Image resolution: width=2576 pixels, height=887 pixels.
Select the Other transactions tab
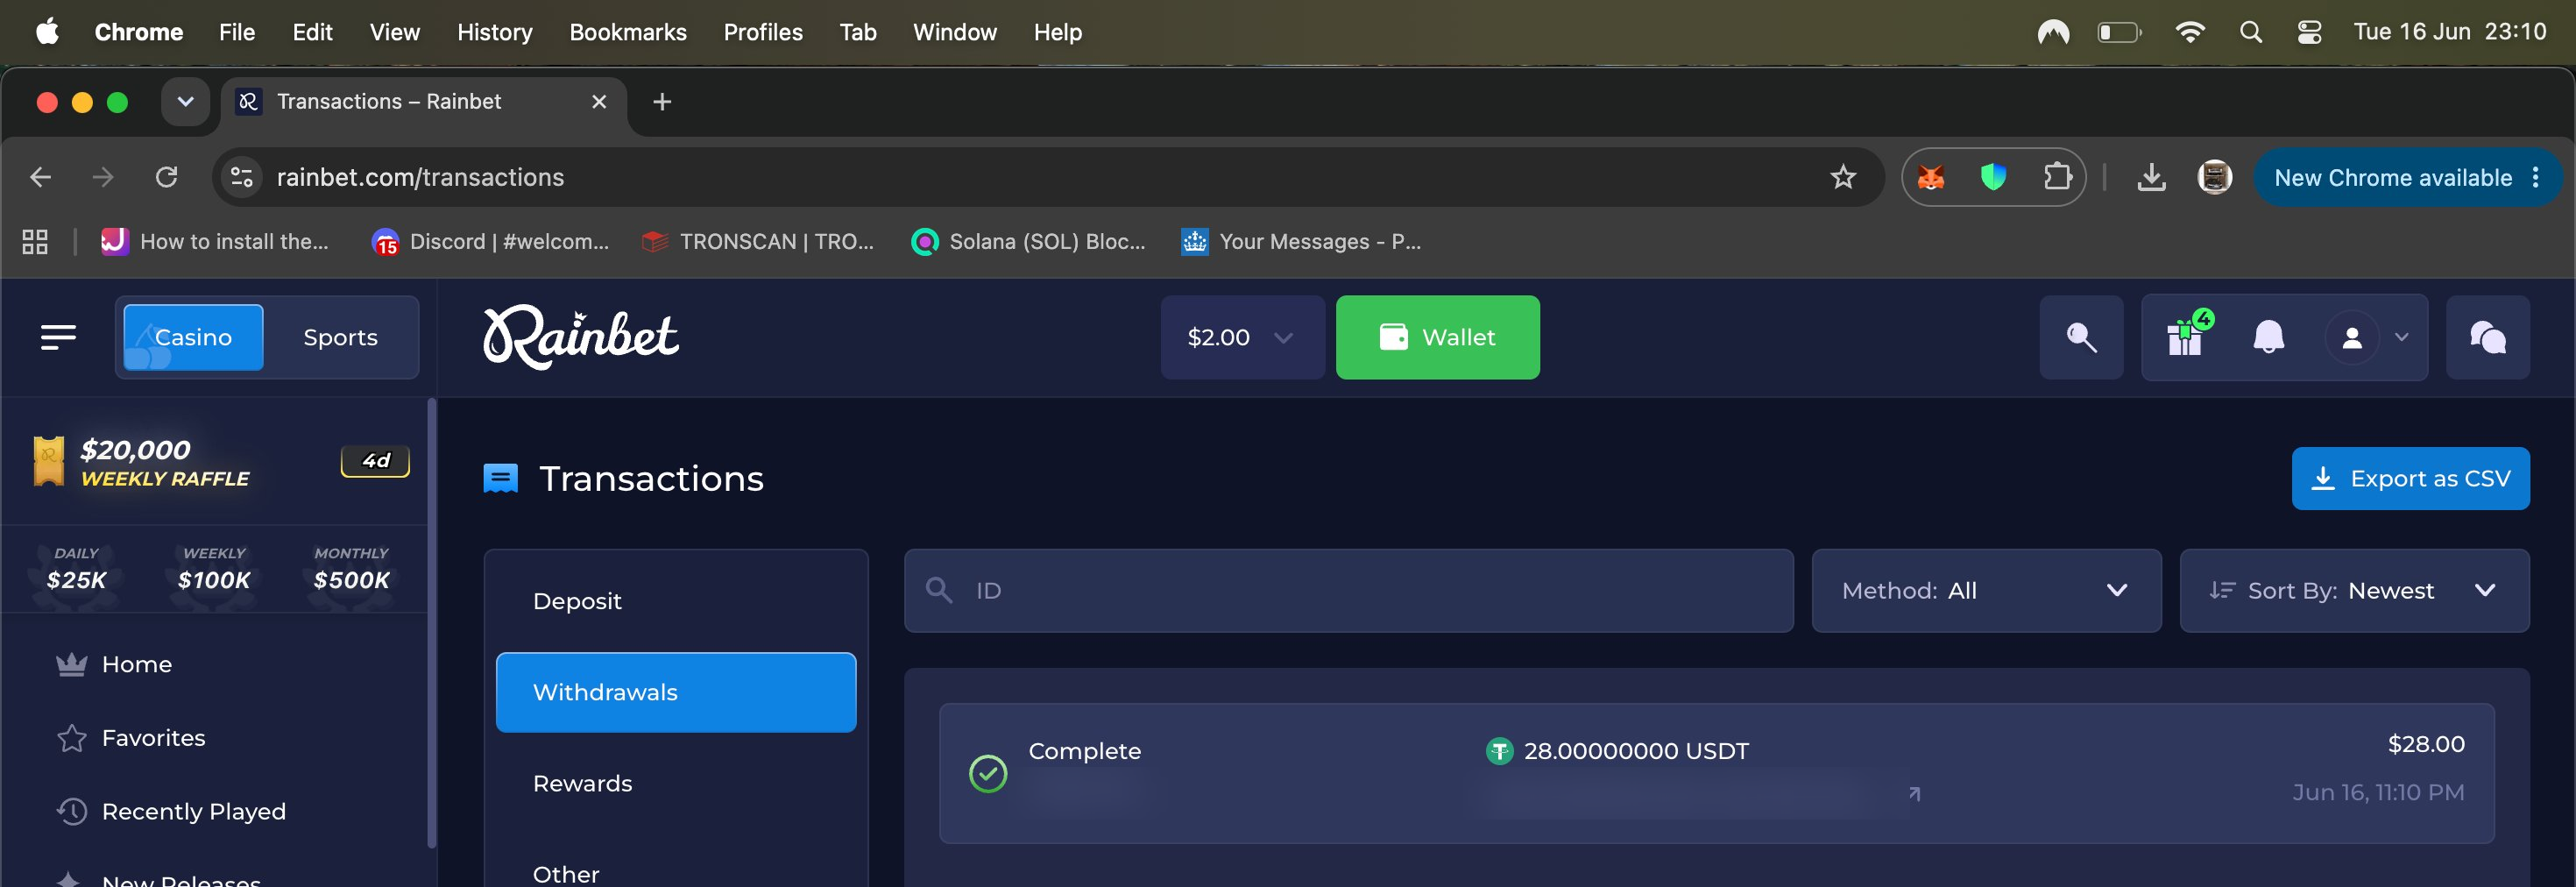tap(676, 873)
